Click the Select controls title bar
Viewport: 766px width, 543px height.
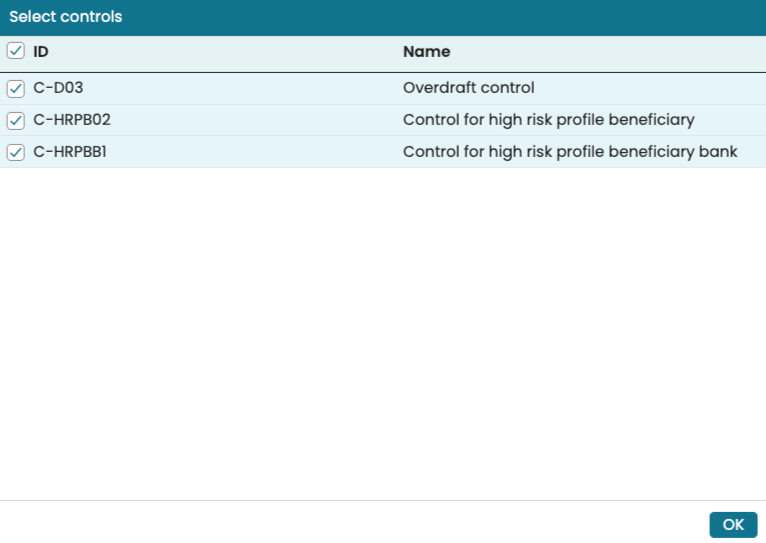[383, 17]
